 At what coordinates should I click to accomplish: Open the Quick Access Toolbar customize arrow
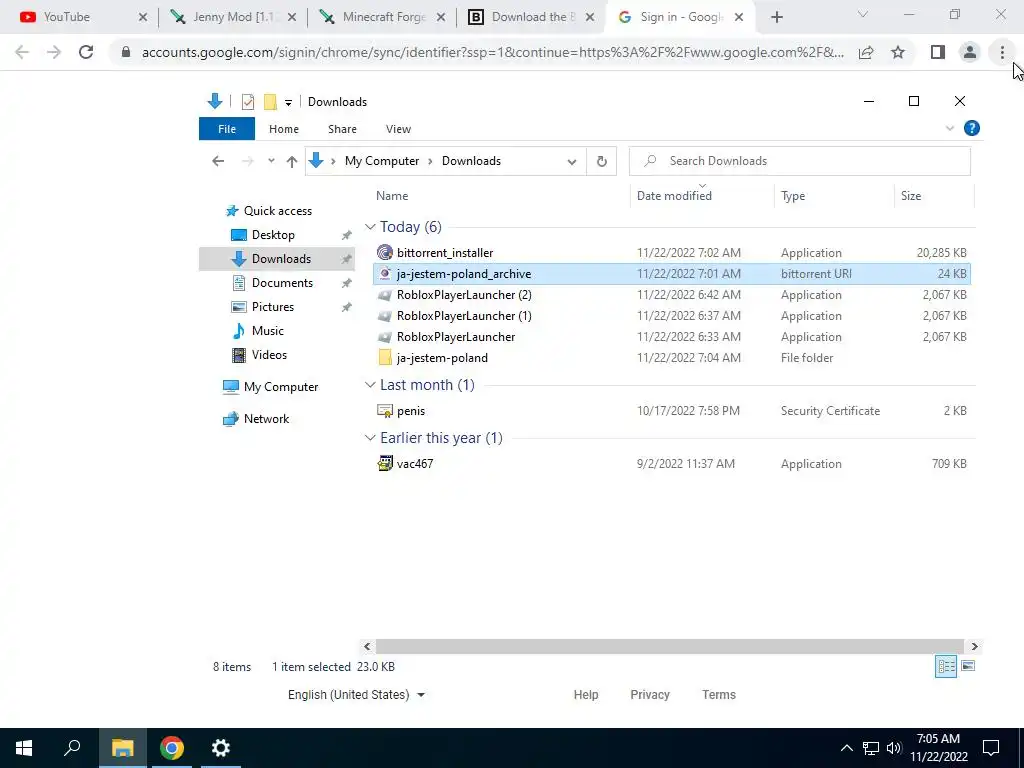(288, 103)
